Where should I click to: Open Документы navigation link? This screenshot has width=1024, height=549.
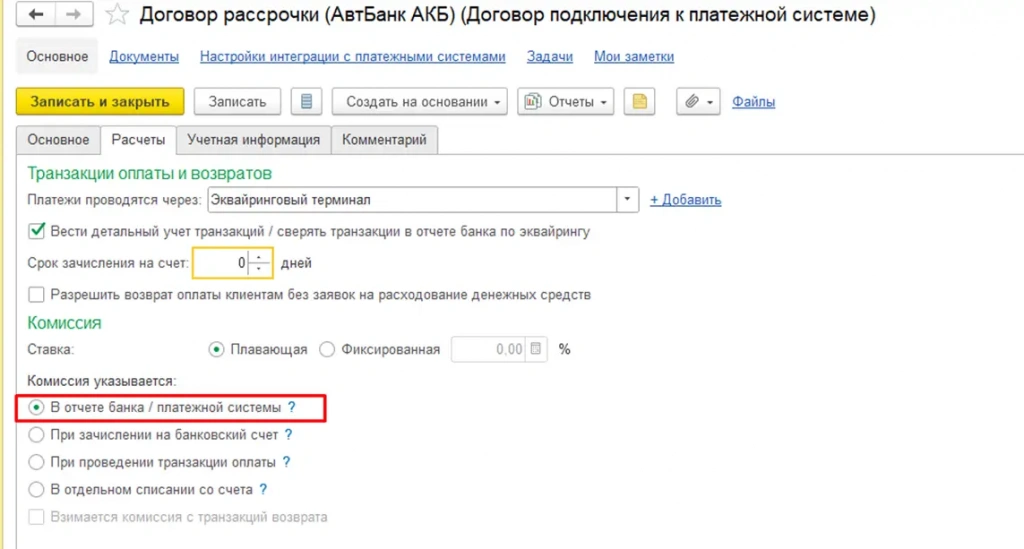click(144, 57)
